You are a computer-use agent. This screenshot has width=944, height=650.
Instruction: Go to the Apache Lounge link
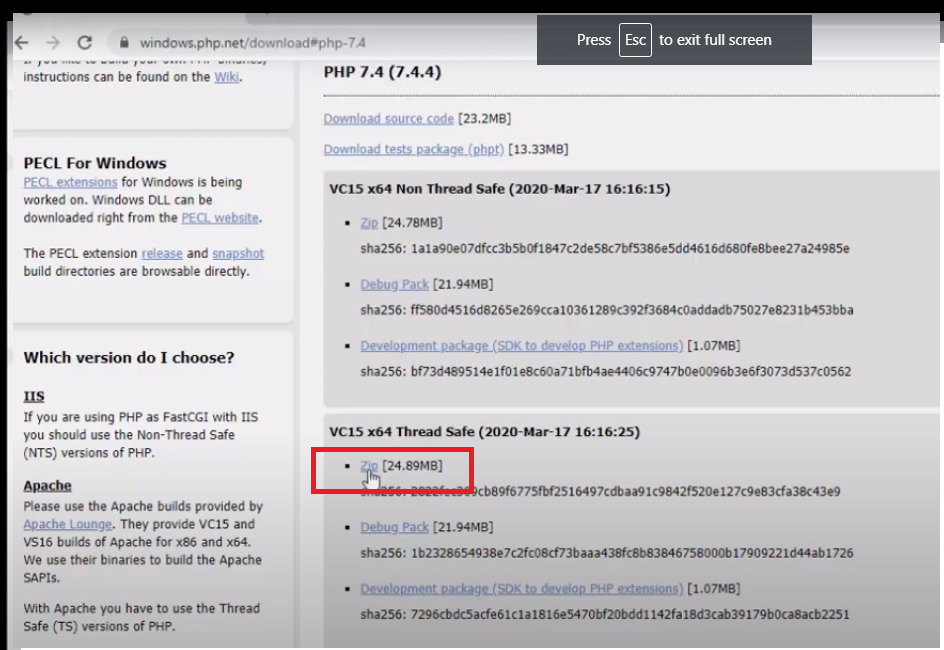(68, 524)
